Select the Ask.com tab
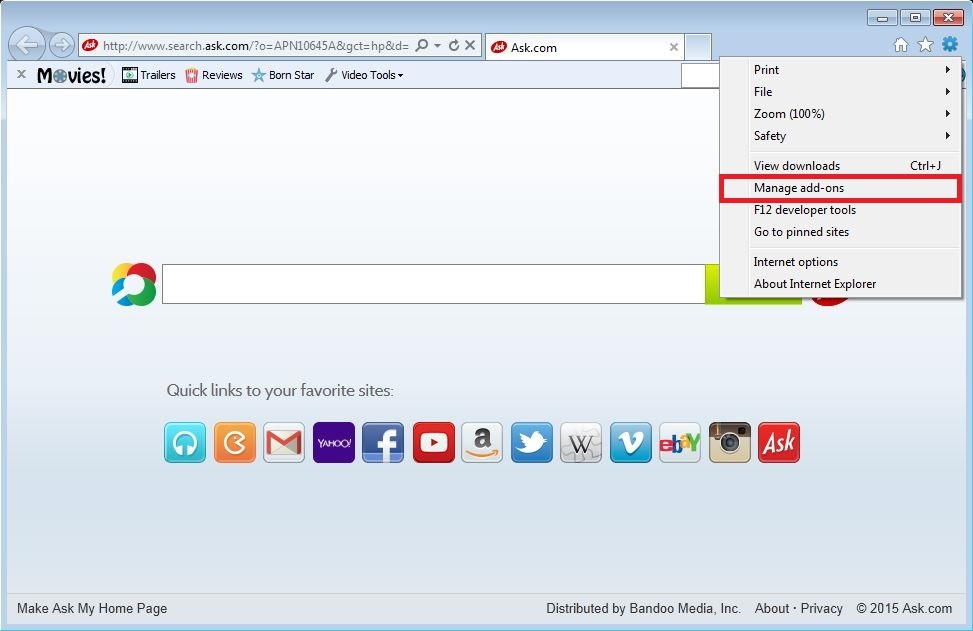973x631 pixels. pyautogui.click(x=585, y=47)
